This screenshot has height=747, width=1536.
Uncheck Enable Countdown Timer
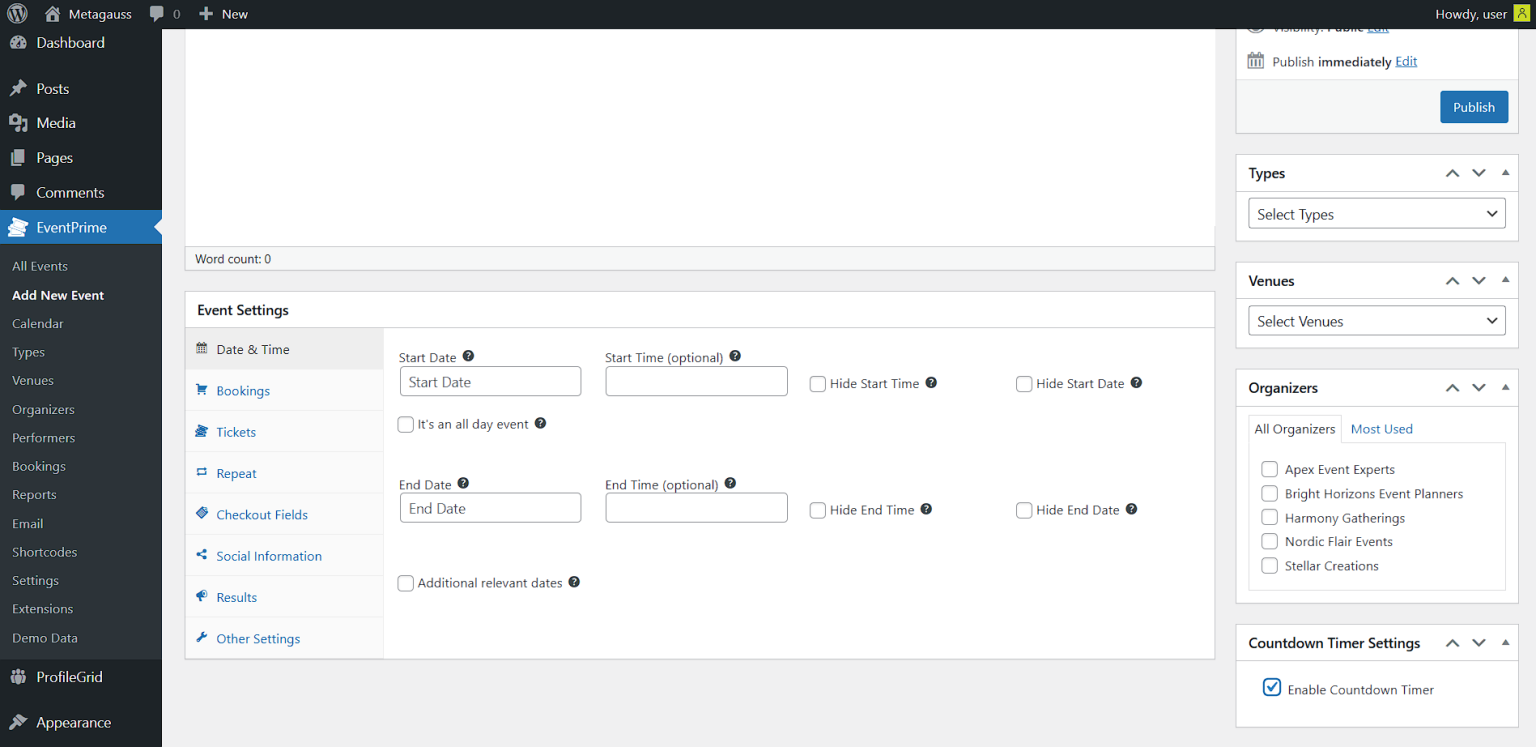click(x=1271, y=687)
